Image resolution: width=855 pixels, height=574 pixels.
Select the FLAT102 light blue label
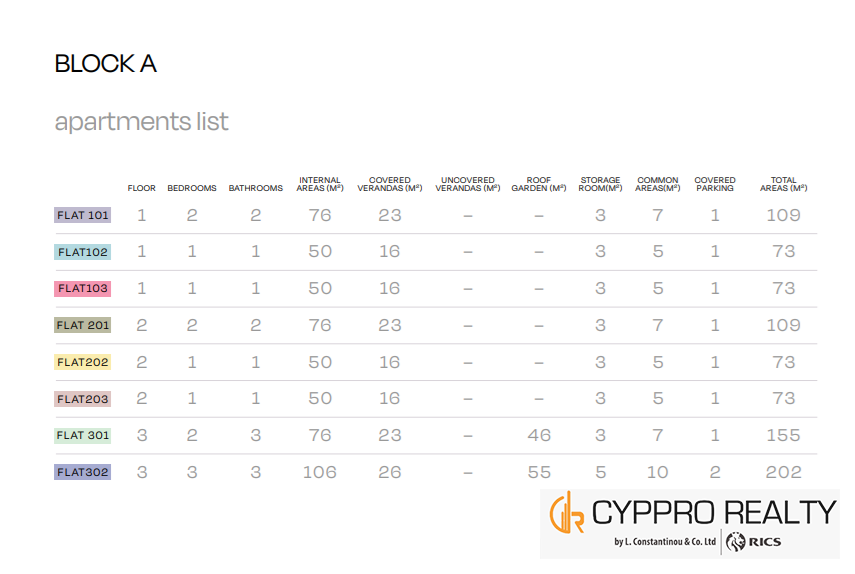(83, 252)
